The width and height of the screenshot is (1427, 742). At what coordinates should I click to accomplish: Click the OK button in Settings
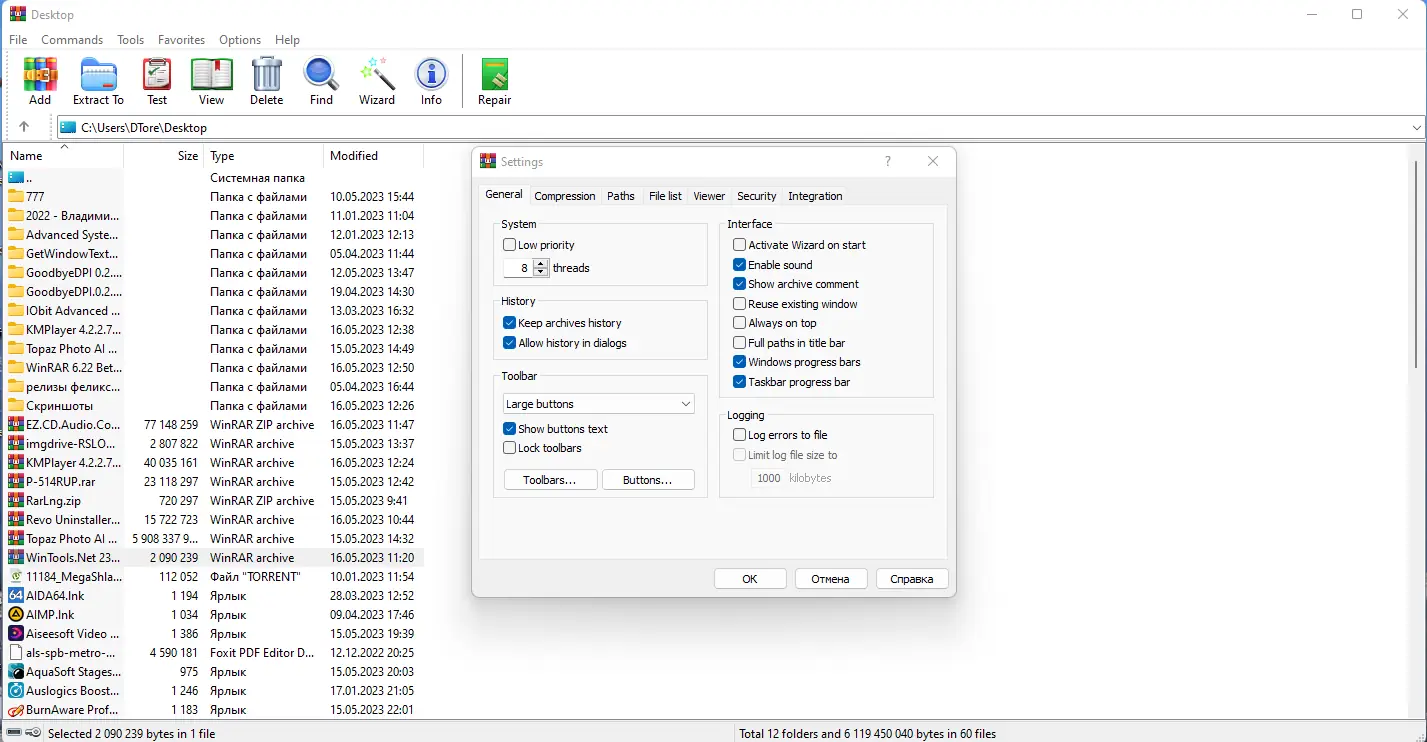tap(750, 579)
